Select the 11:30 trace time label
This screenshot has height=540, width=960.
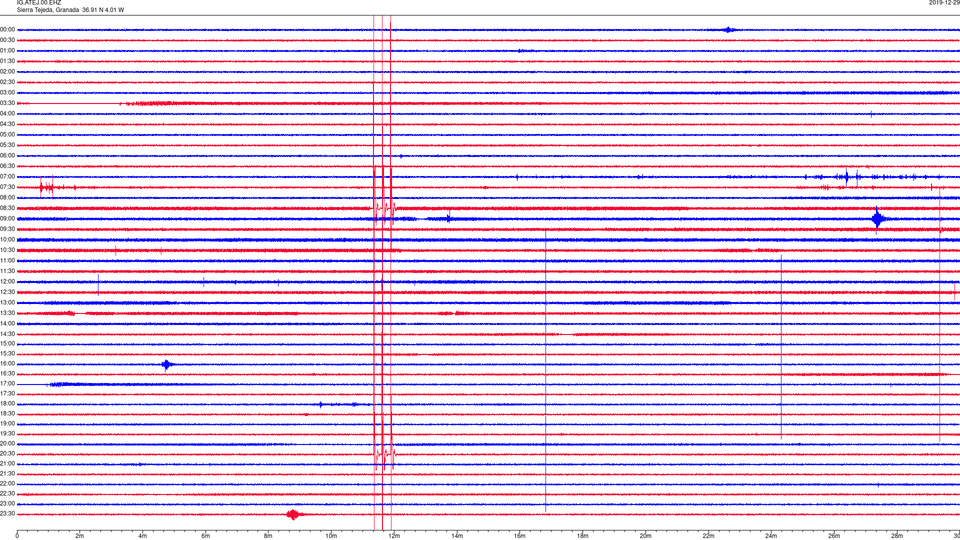tap(7, 271)
